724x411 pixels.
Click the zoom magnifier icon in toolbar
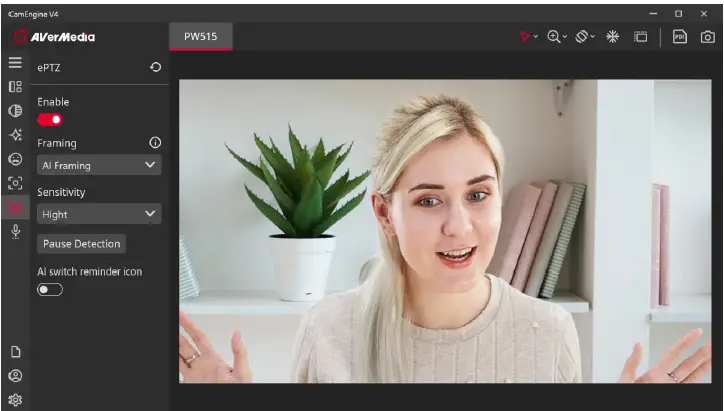(553, 36)
